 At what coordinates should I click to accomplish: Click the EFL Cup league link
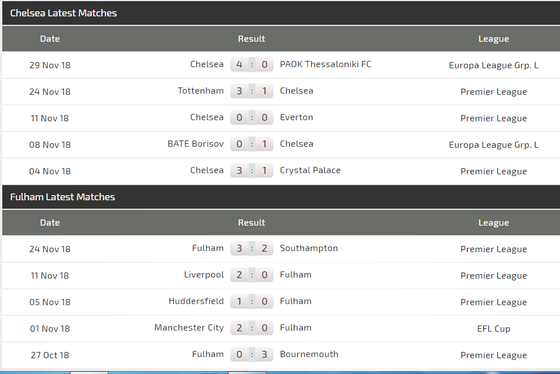[494, 329]
